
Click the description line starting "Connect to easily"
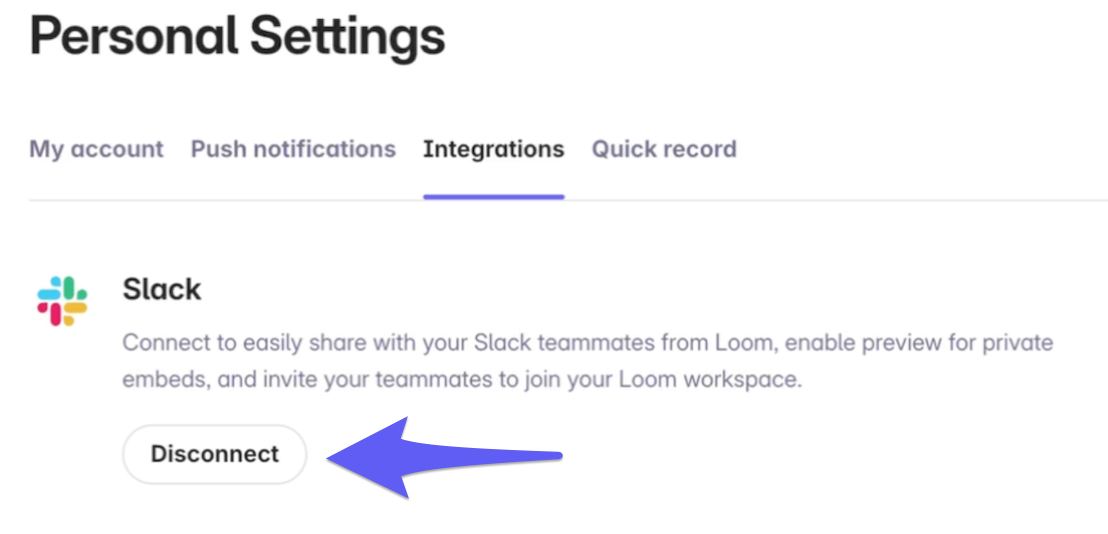(587, 343)
